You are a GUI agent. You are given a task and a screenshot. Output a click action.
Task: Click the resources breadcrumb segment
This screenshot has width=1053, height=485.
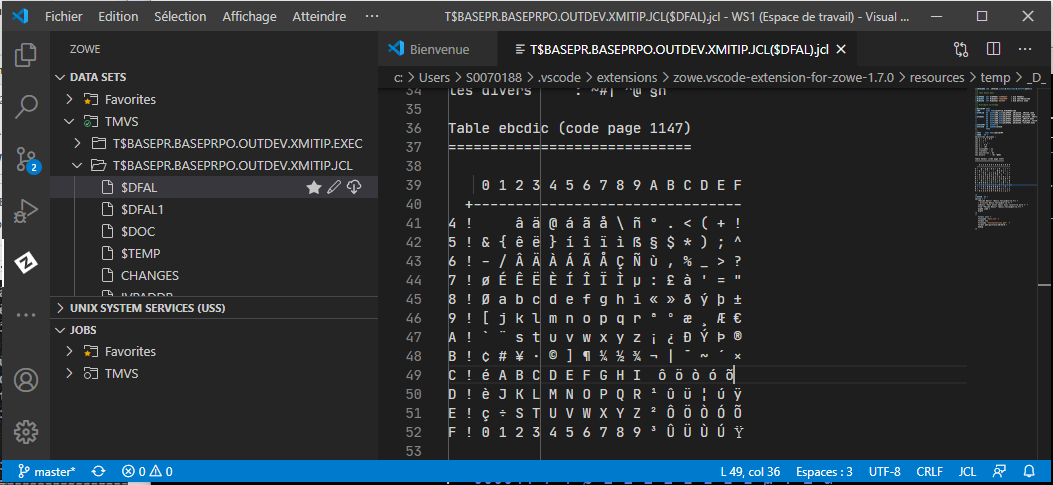(937, 77)
